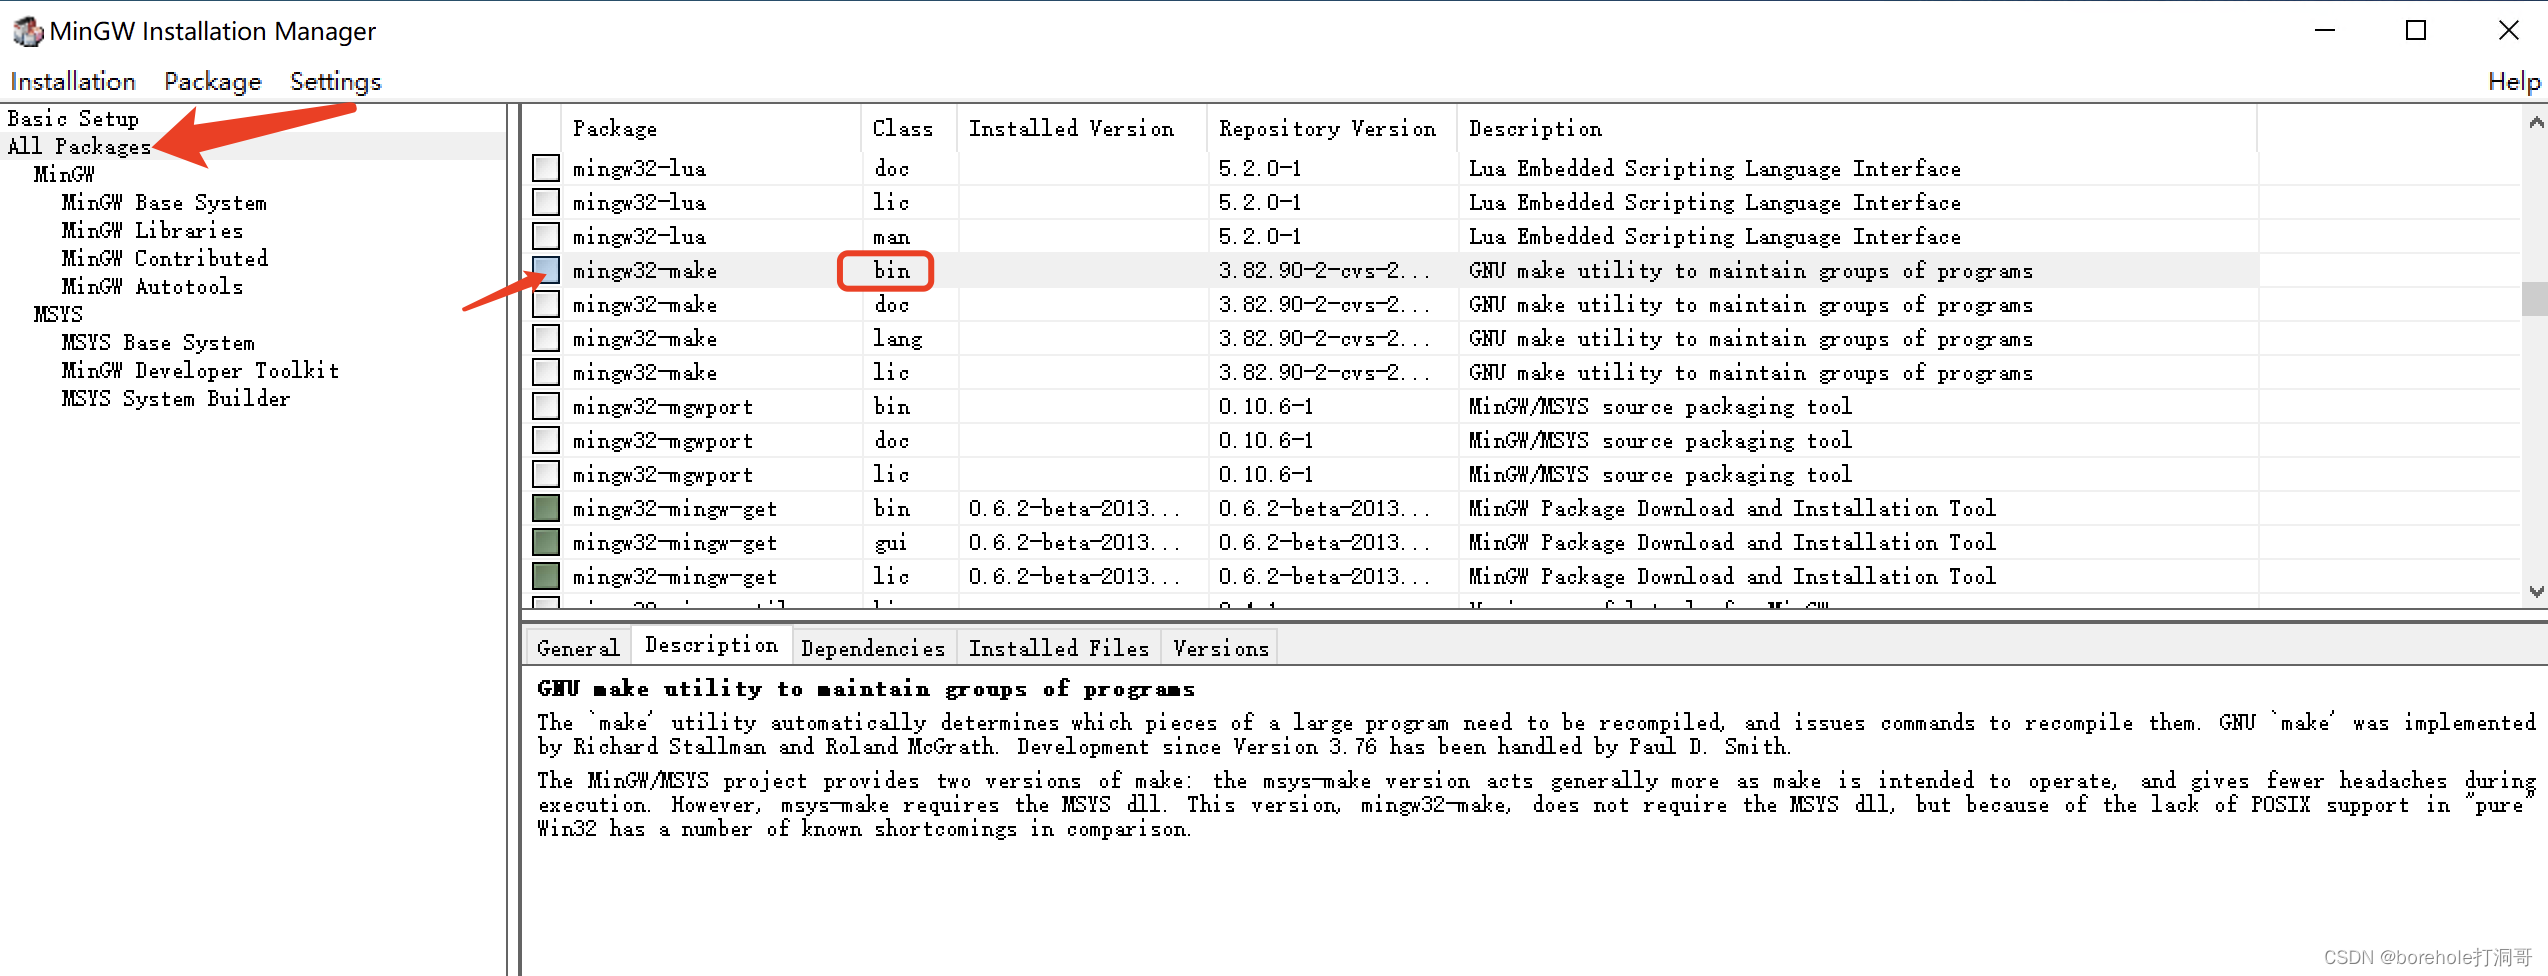
Task: Switch to the Dependencies tab
Action: click(873, 649)
